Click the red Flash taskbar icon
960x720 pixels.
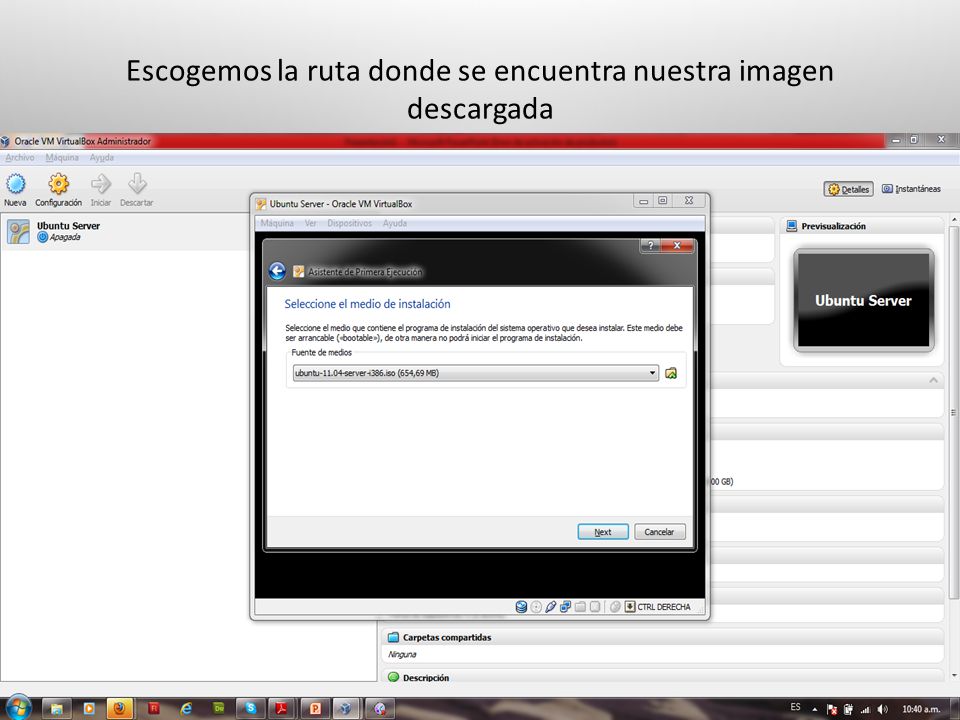click(x=154, y=708)
